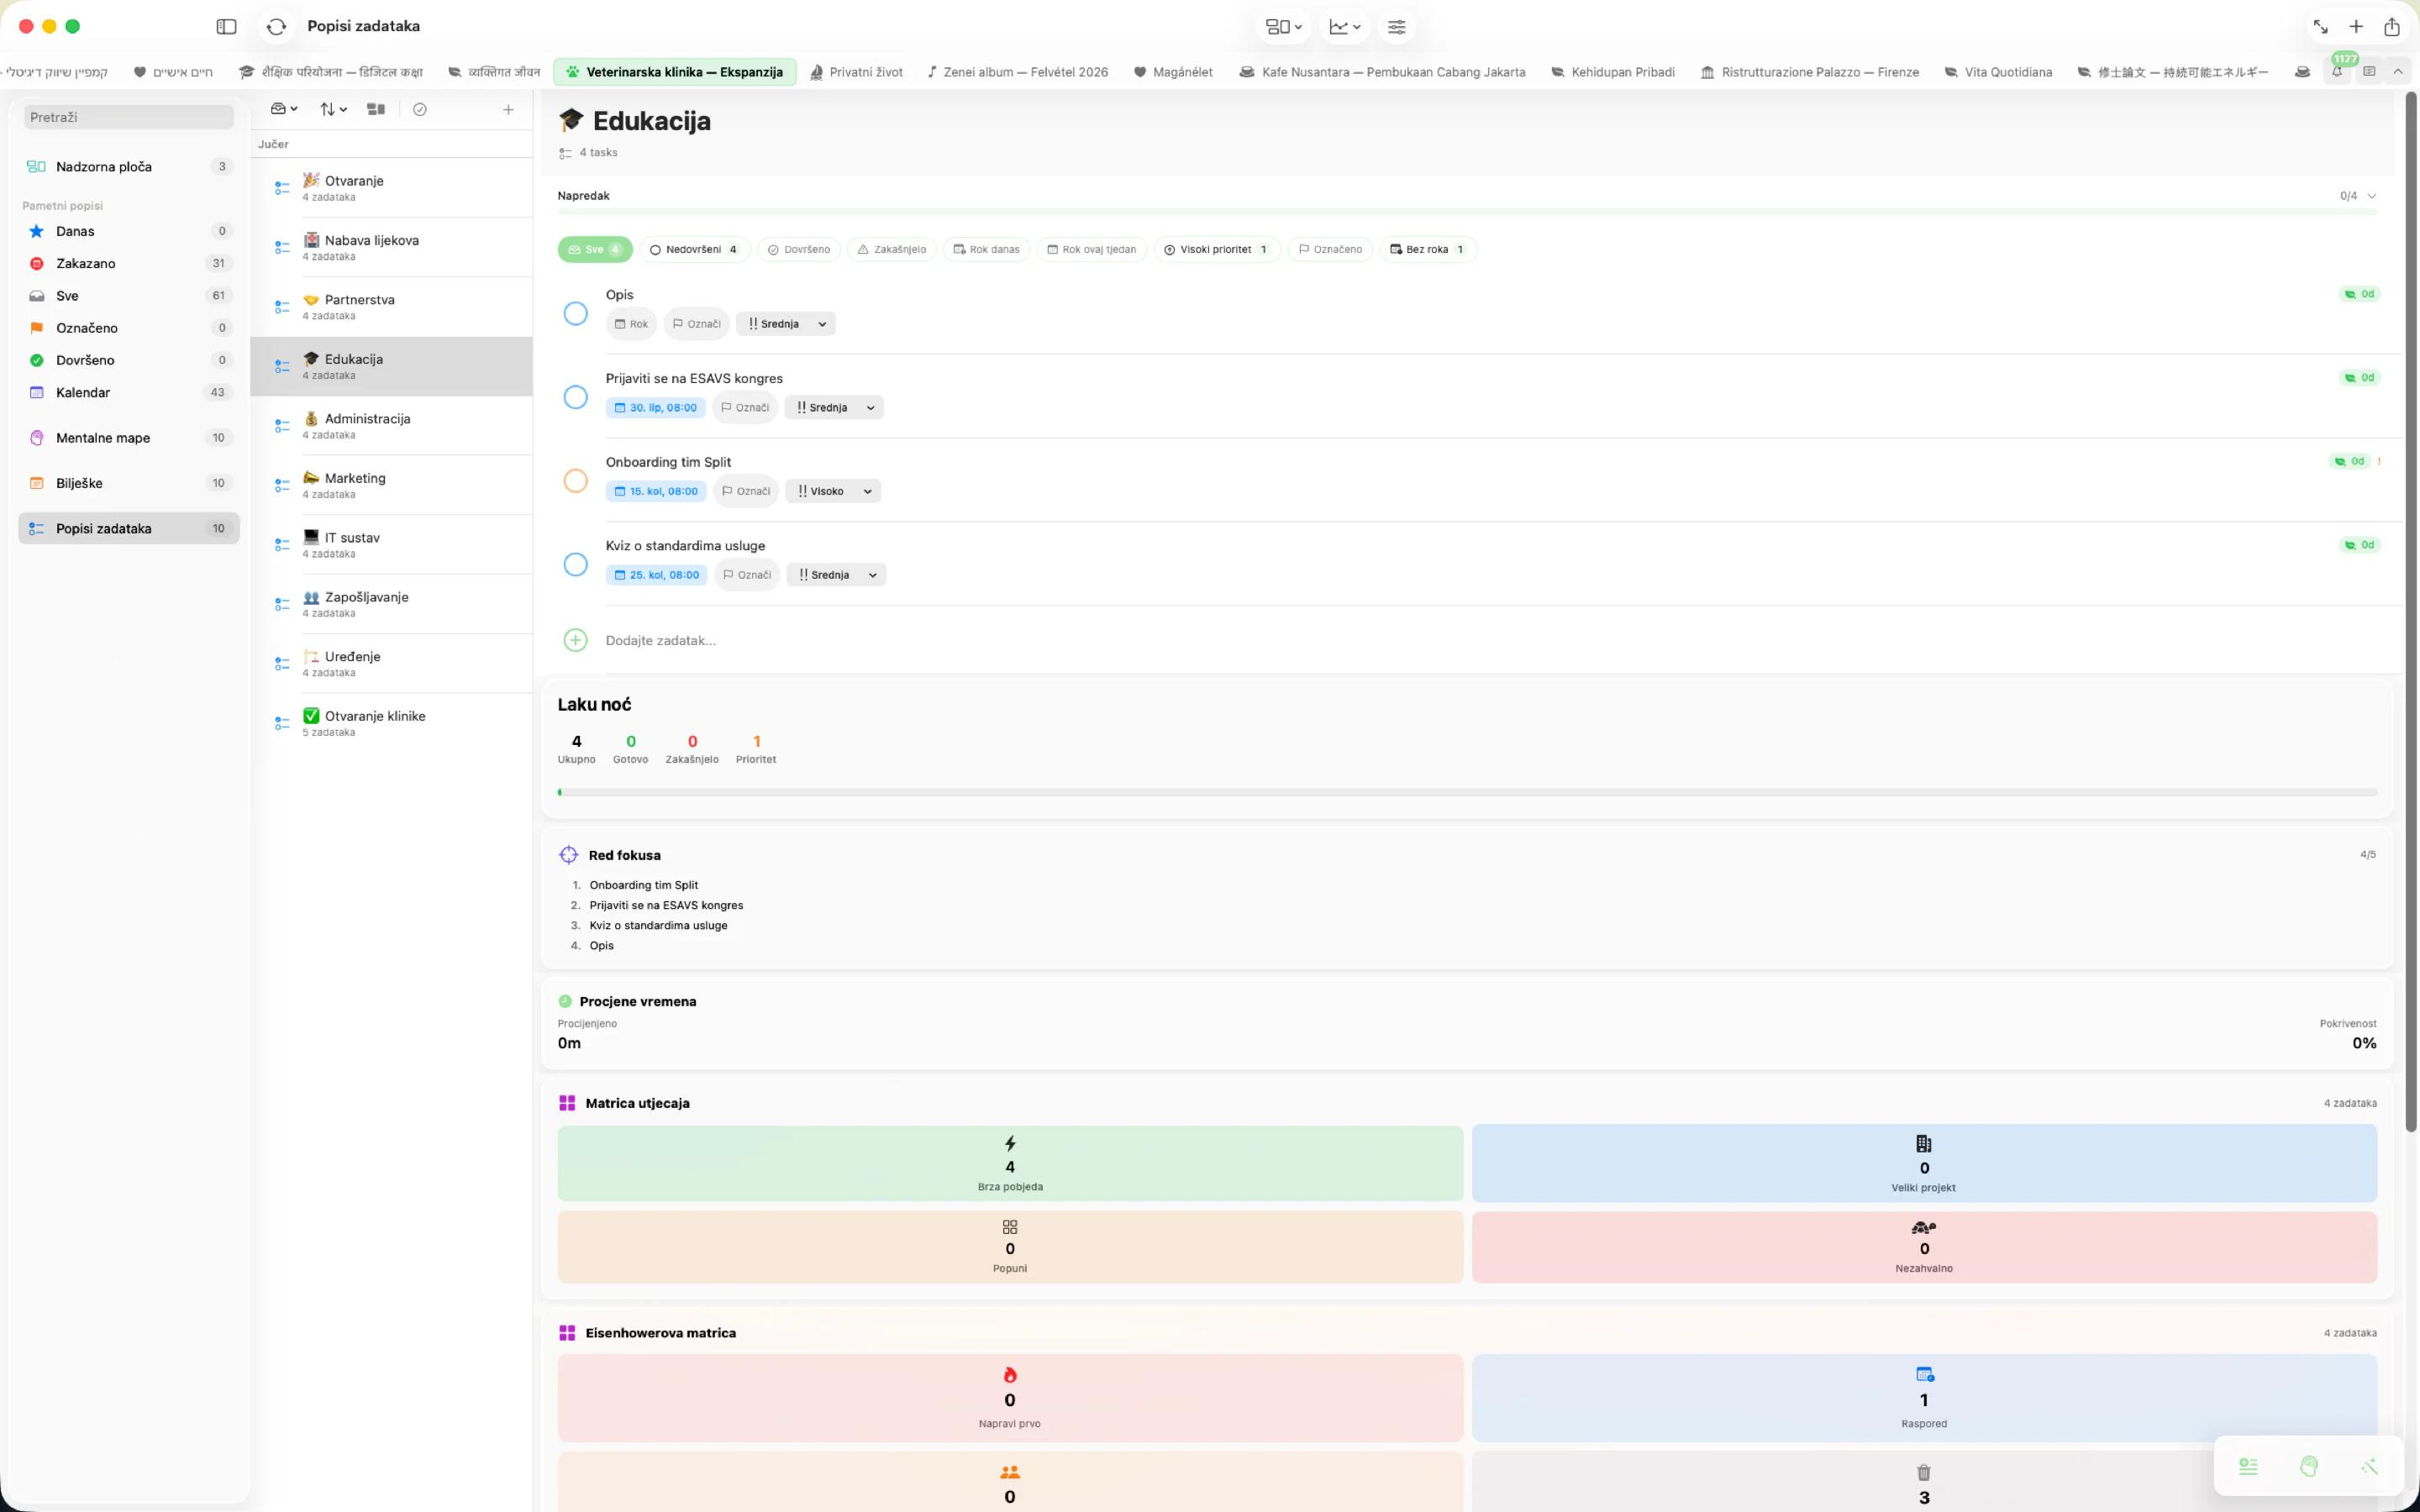Open priority dropdown on ESAVS kongres task
This screenshot has height=1512, width=2420.
tap(834, 408)
